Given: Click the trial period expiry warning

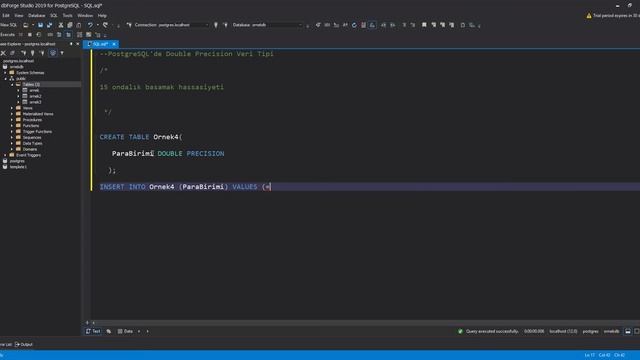Looking at the screenshot, I should (613, 16).
